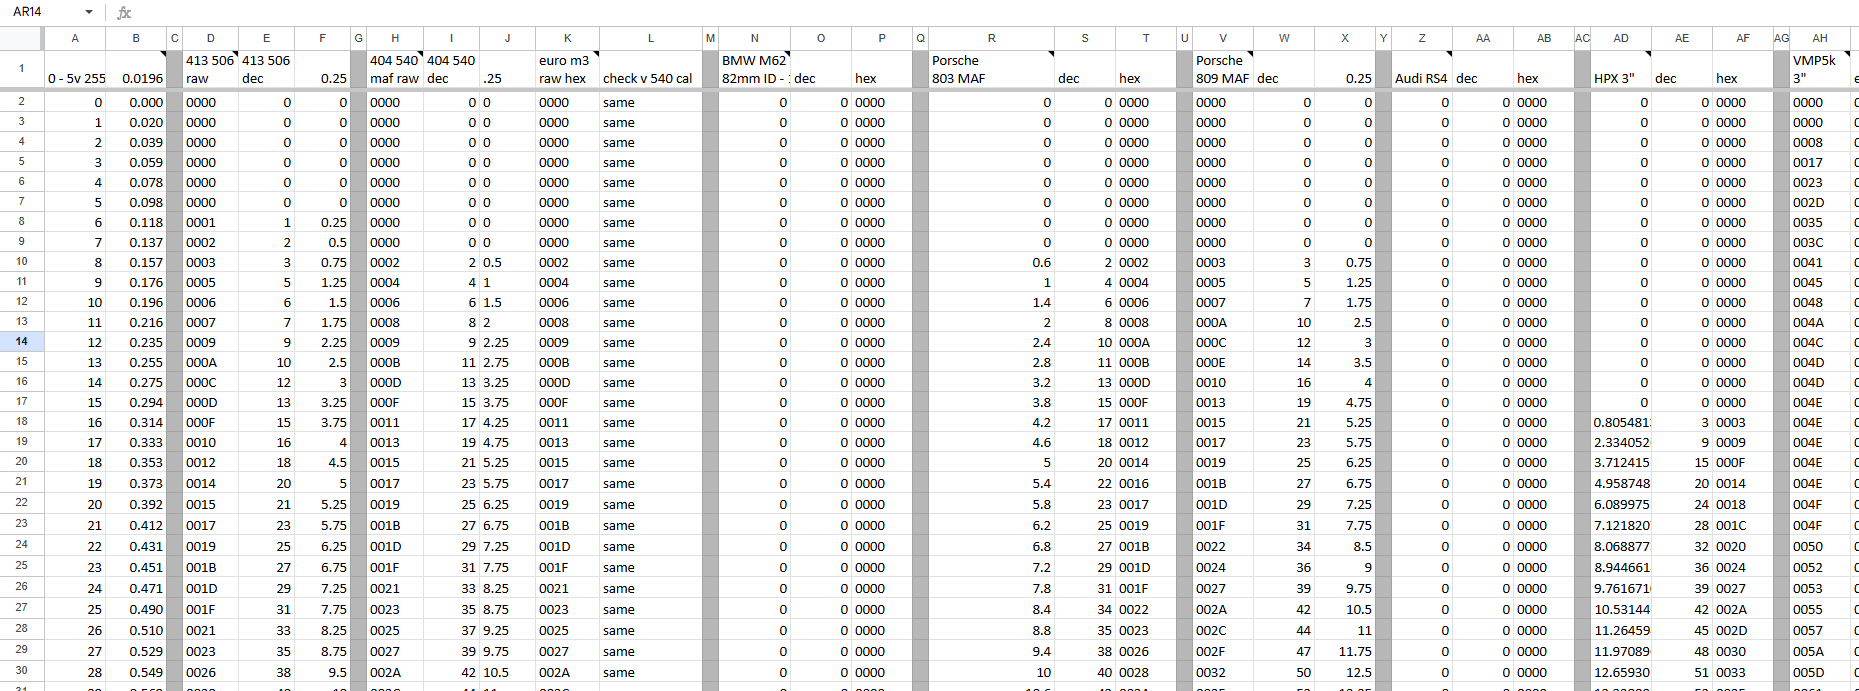Viewport: 1859px width, 691px height.
Task: Open the name box dropdown arrow
Action: [x=89, y=13]
